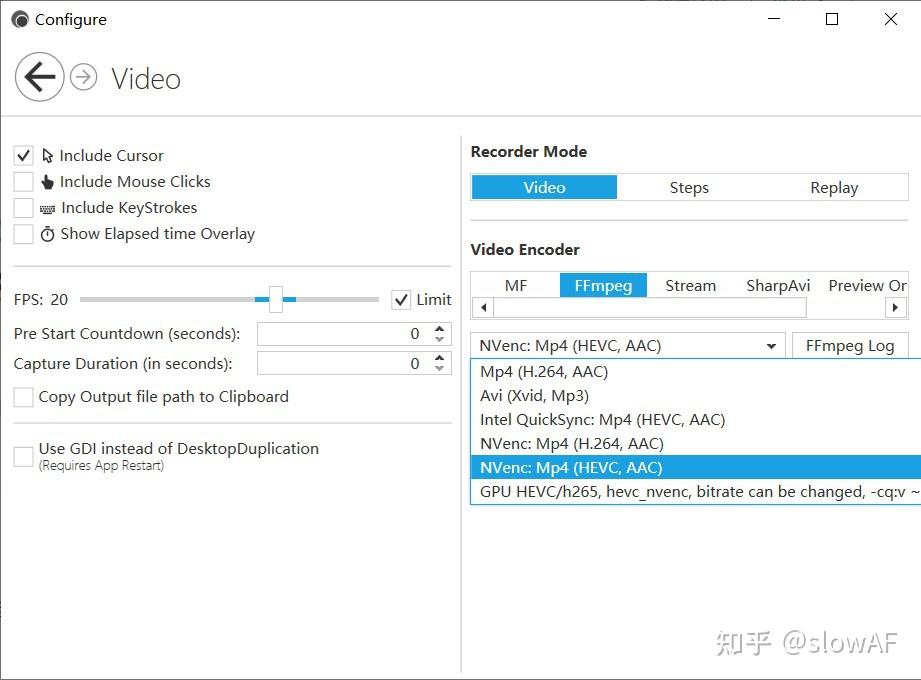Viewport: 921px width, 680px height.
Task: Click the Captura logo in the title bar
Action: point(20,19)
